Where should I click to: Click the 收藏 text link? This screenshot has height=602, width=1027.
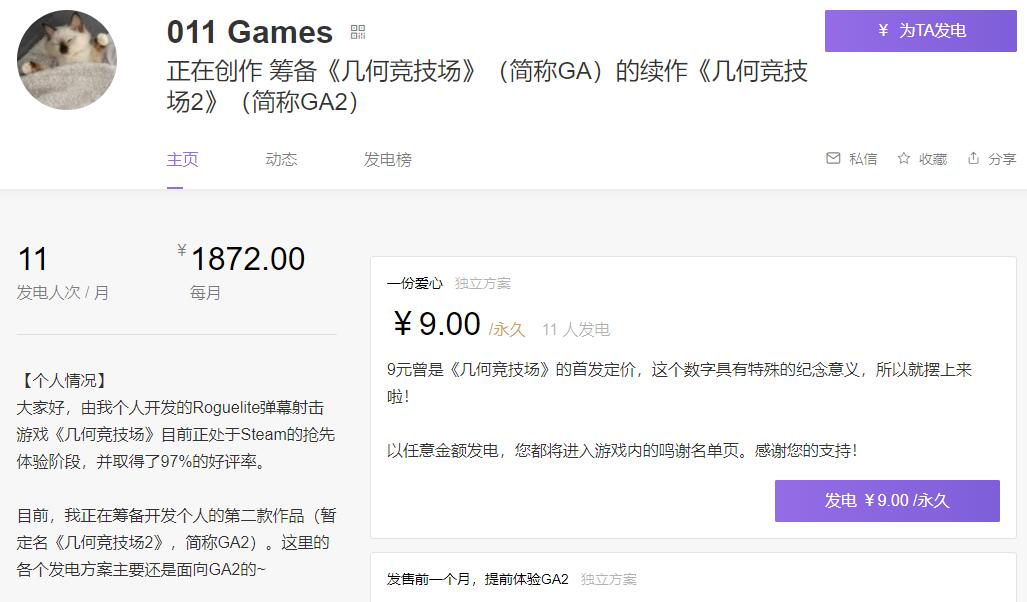click(933, 159)
